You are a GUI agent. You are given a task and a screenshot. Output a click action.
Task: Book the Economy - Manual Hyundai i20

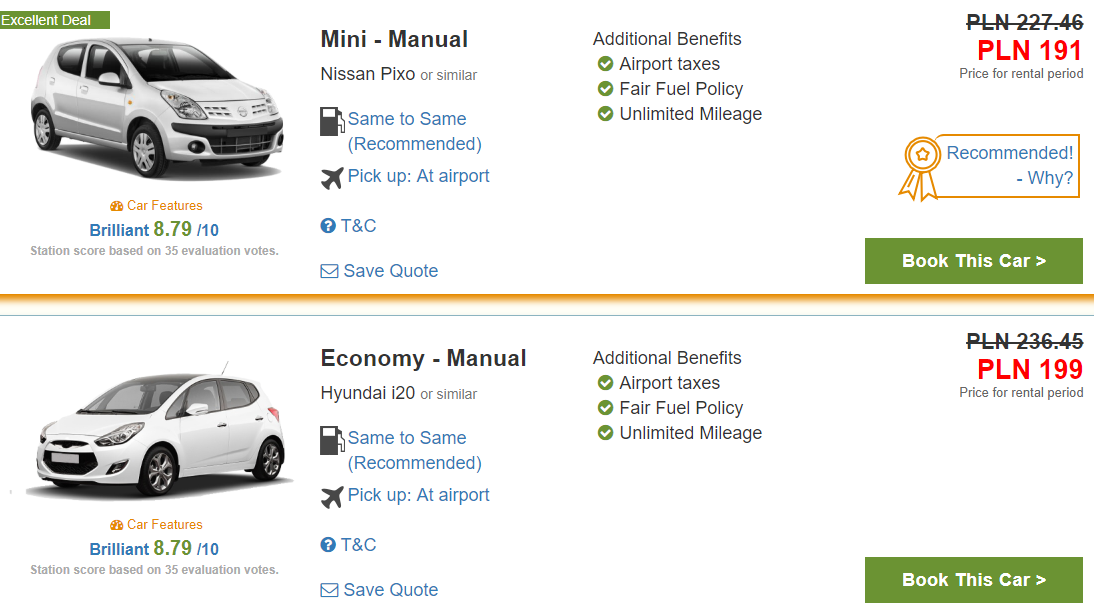click(x=973, y=580)
